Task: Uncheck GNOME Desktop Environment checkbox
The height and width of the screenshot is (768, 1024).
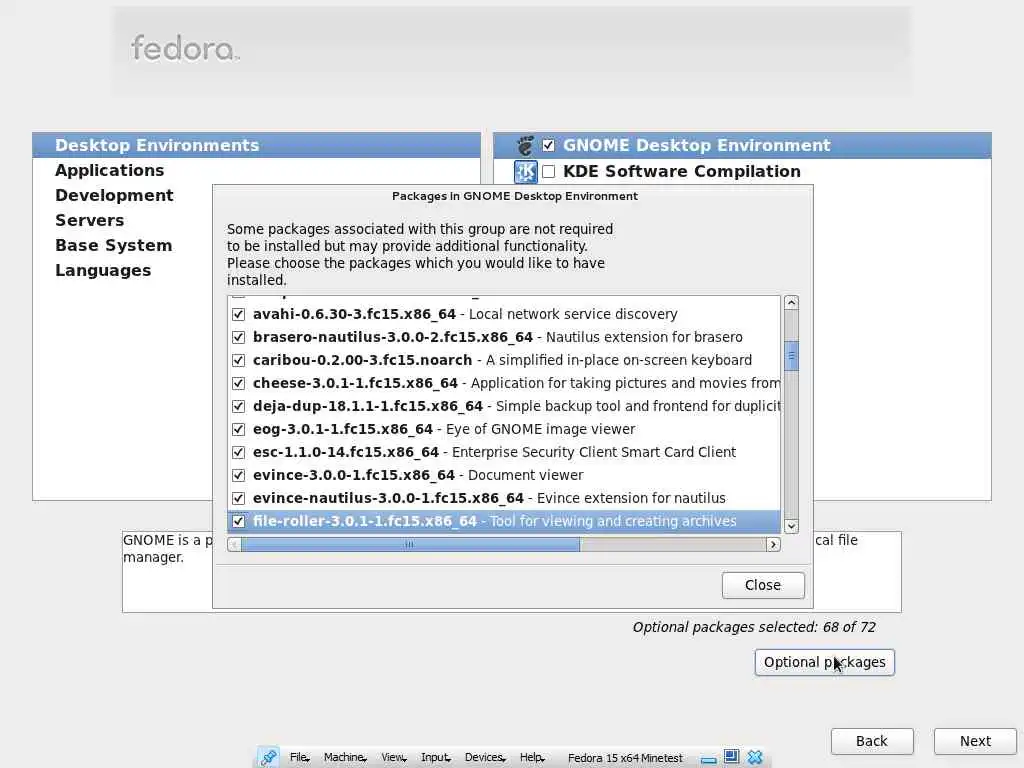Action: (549, 145)
